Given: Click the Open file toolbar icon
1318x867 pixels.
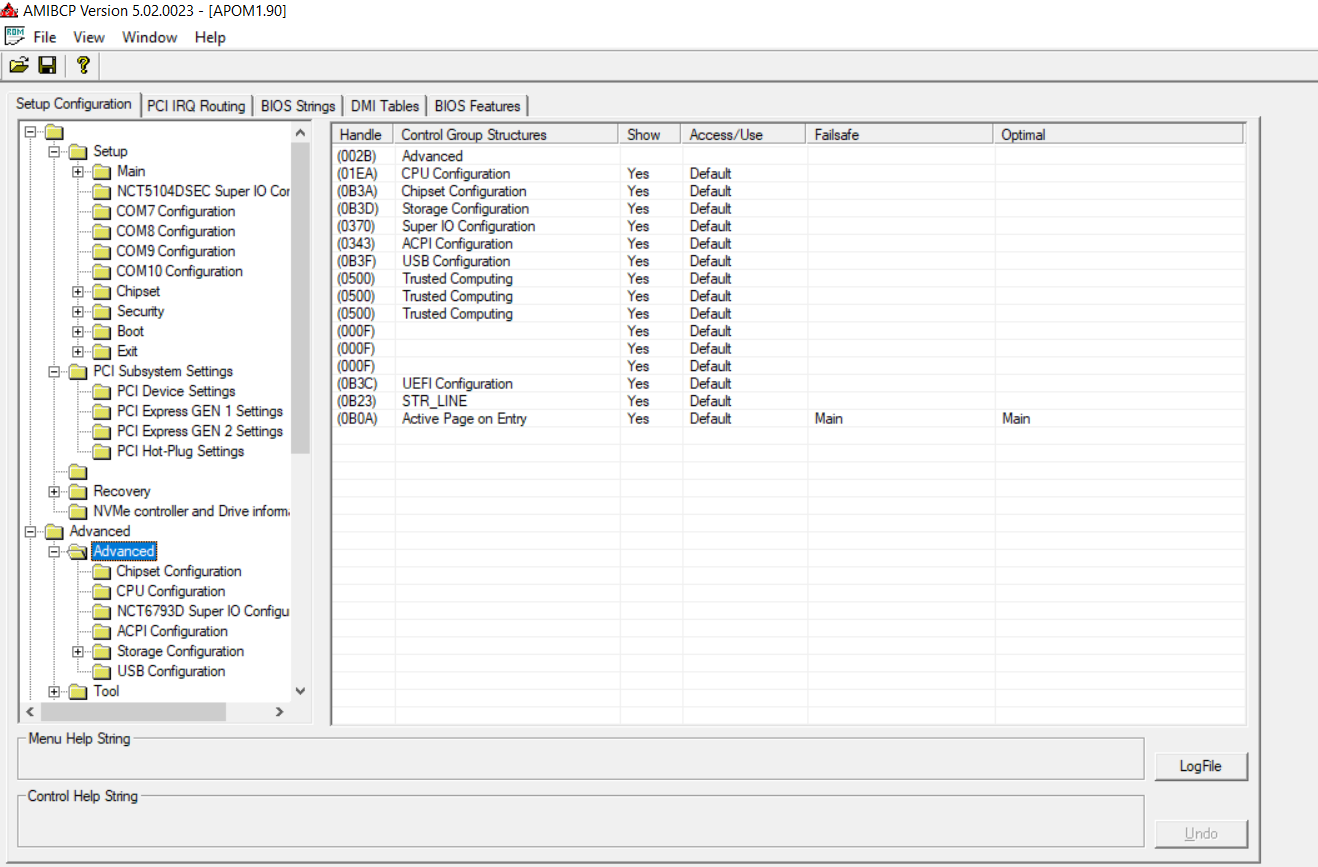Looking at the screenshot, I should tap(19, 66).
